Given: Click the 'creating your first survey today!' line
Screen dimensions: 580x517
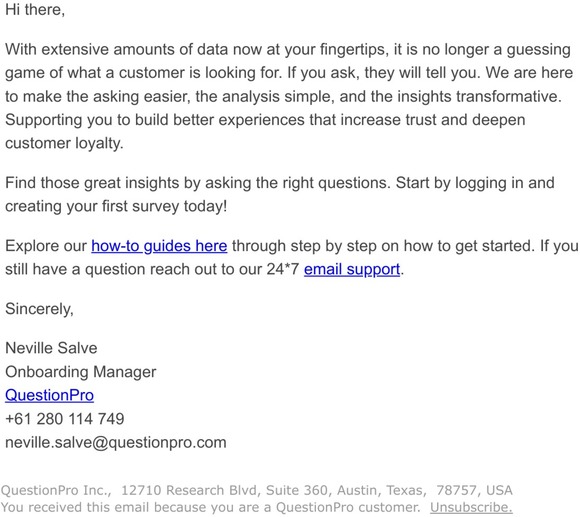Looking at the screenshot, I should tap(116, 206).
